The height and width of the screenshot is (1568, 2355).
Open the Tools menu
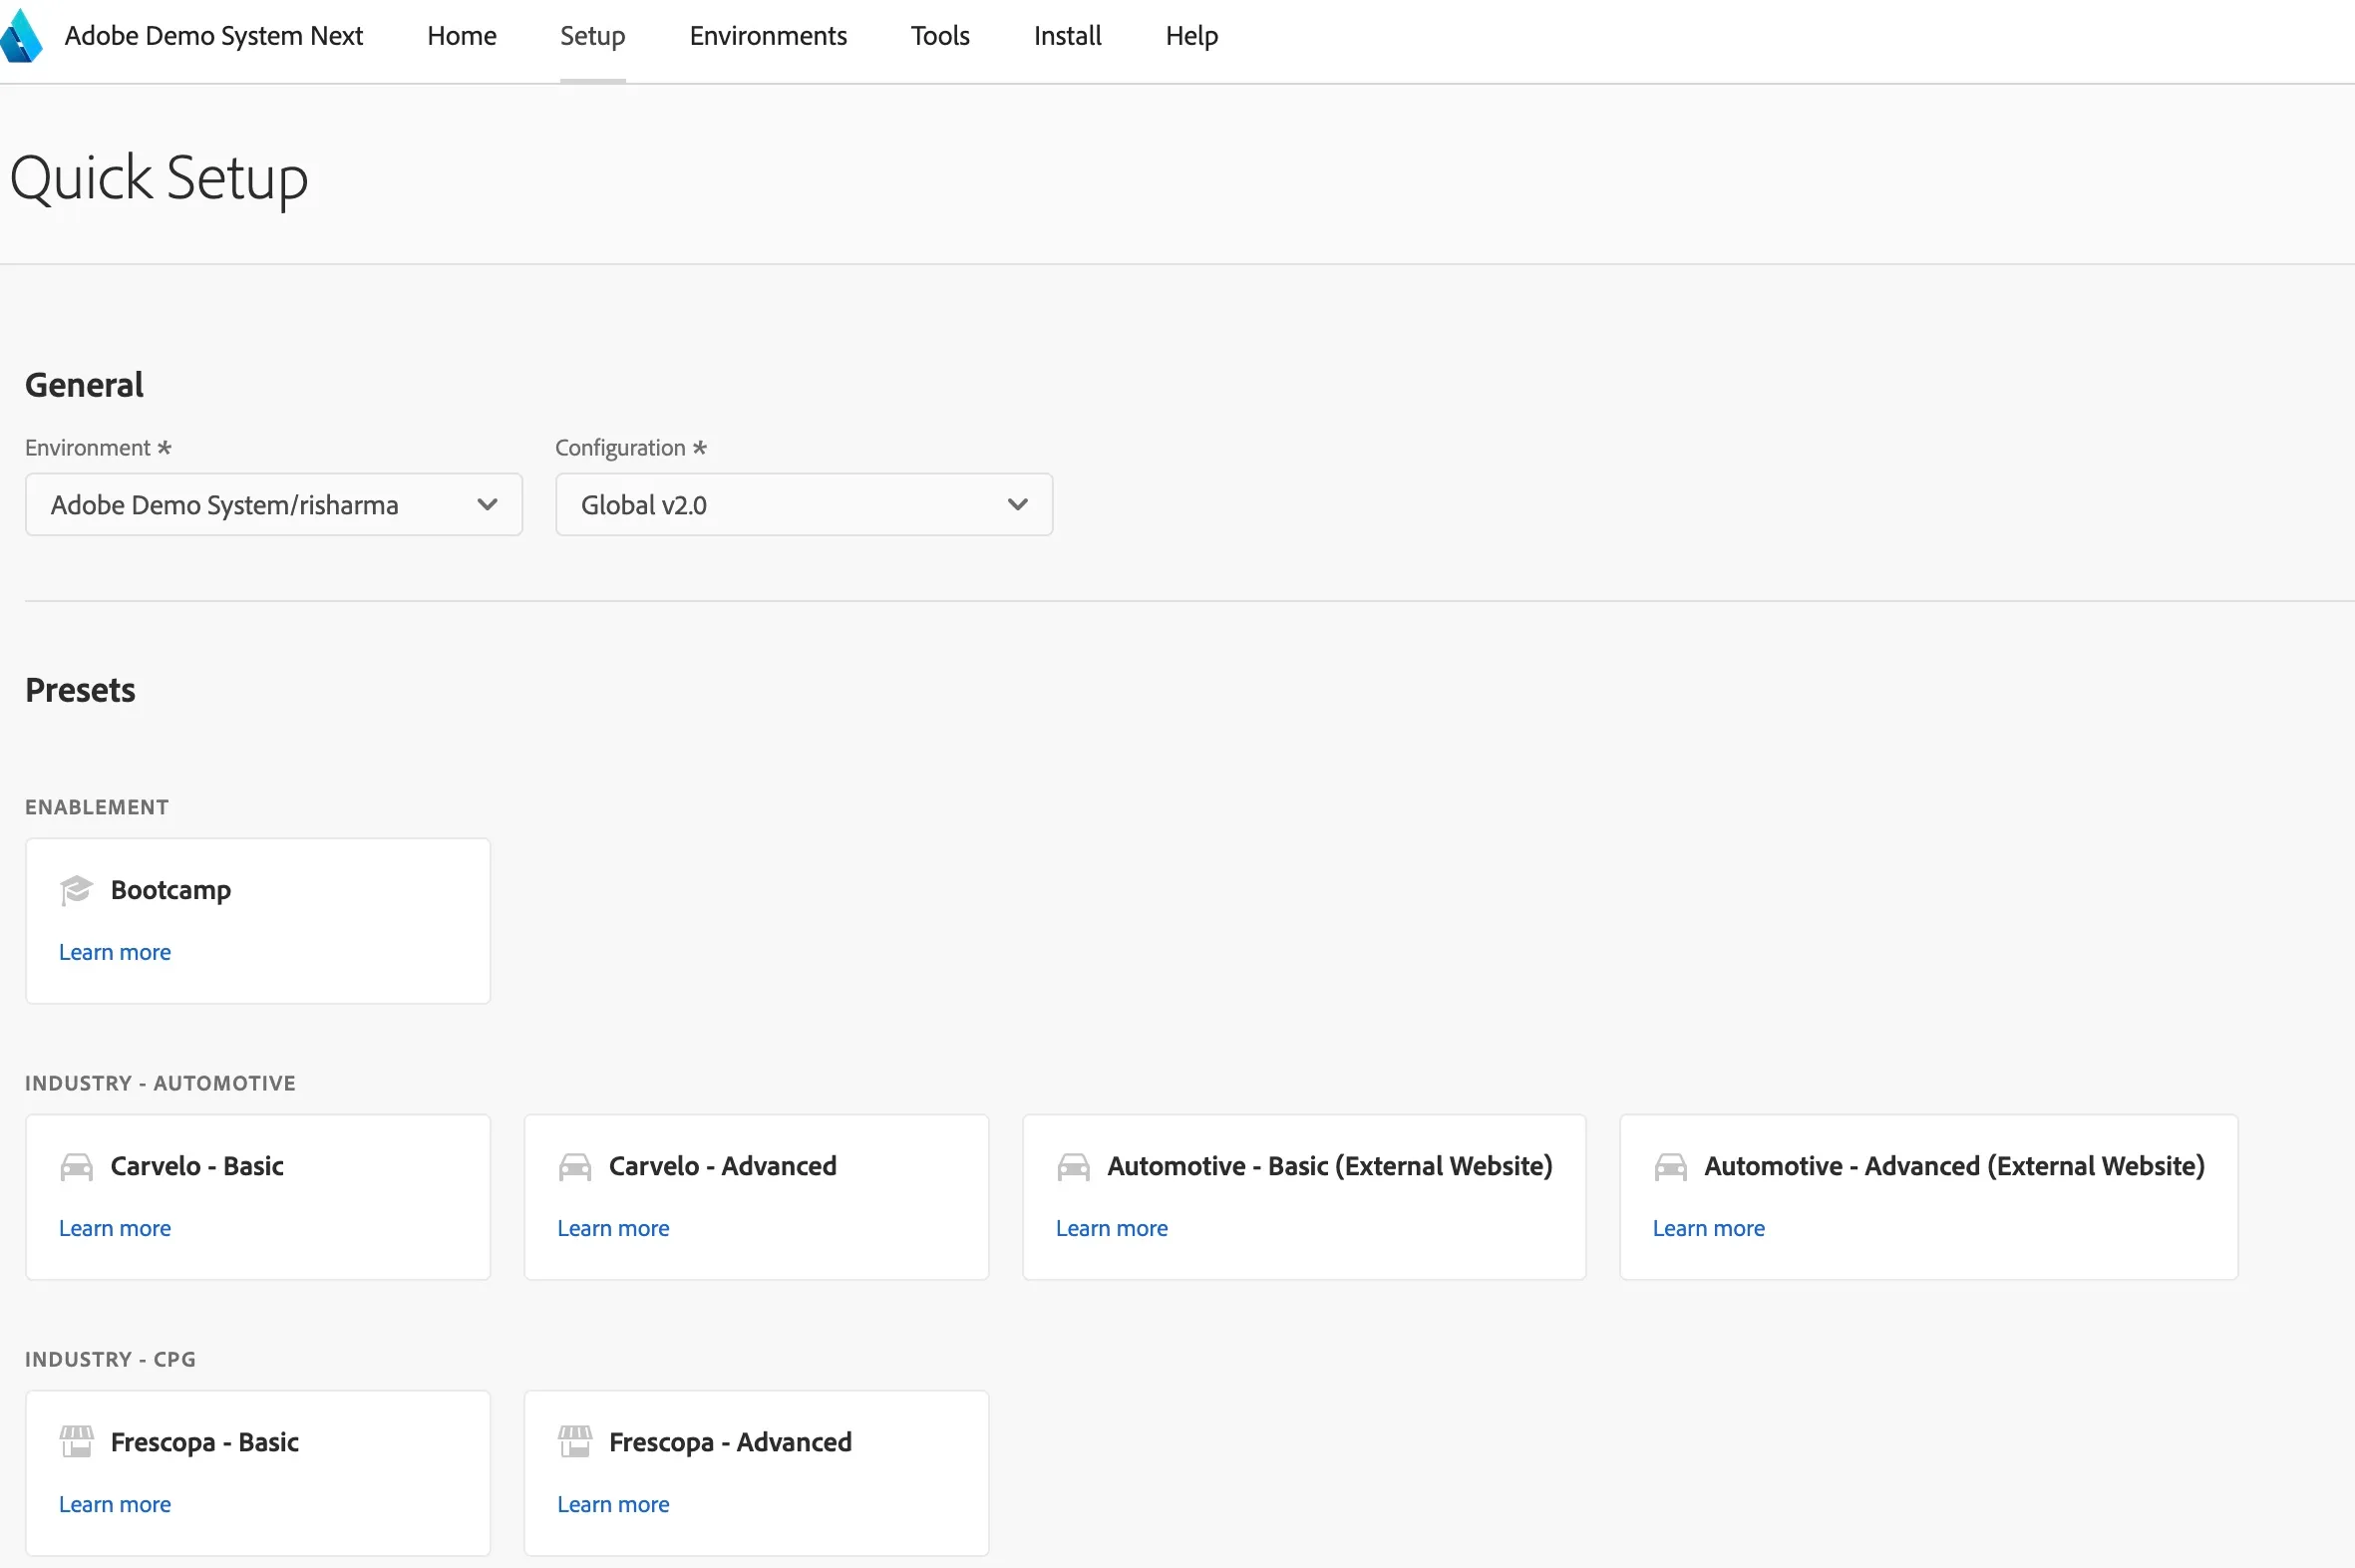click(940, 36)
